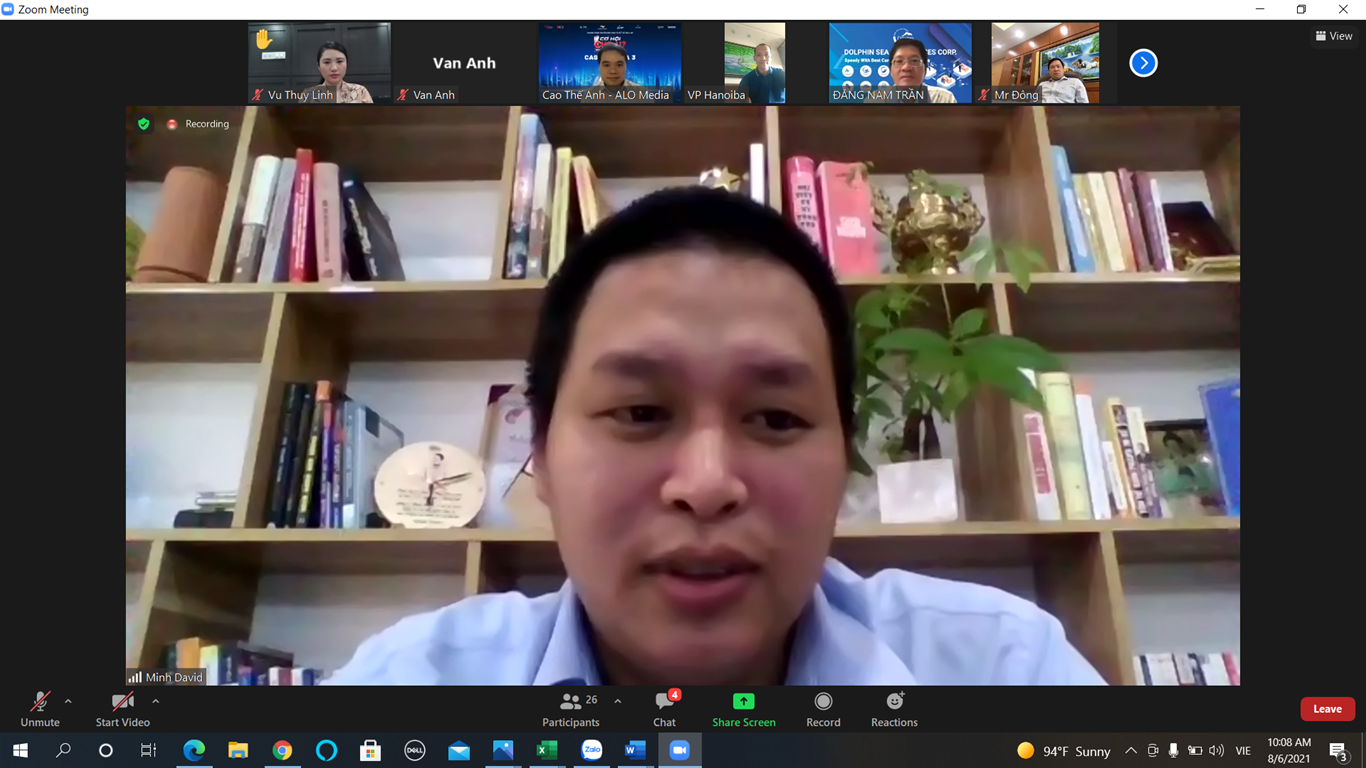Viewport: 1366px width, 768px height.
Task: Open Microsoft Excel from the taskbar
Action: pos(547,750)
